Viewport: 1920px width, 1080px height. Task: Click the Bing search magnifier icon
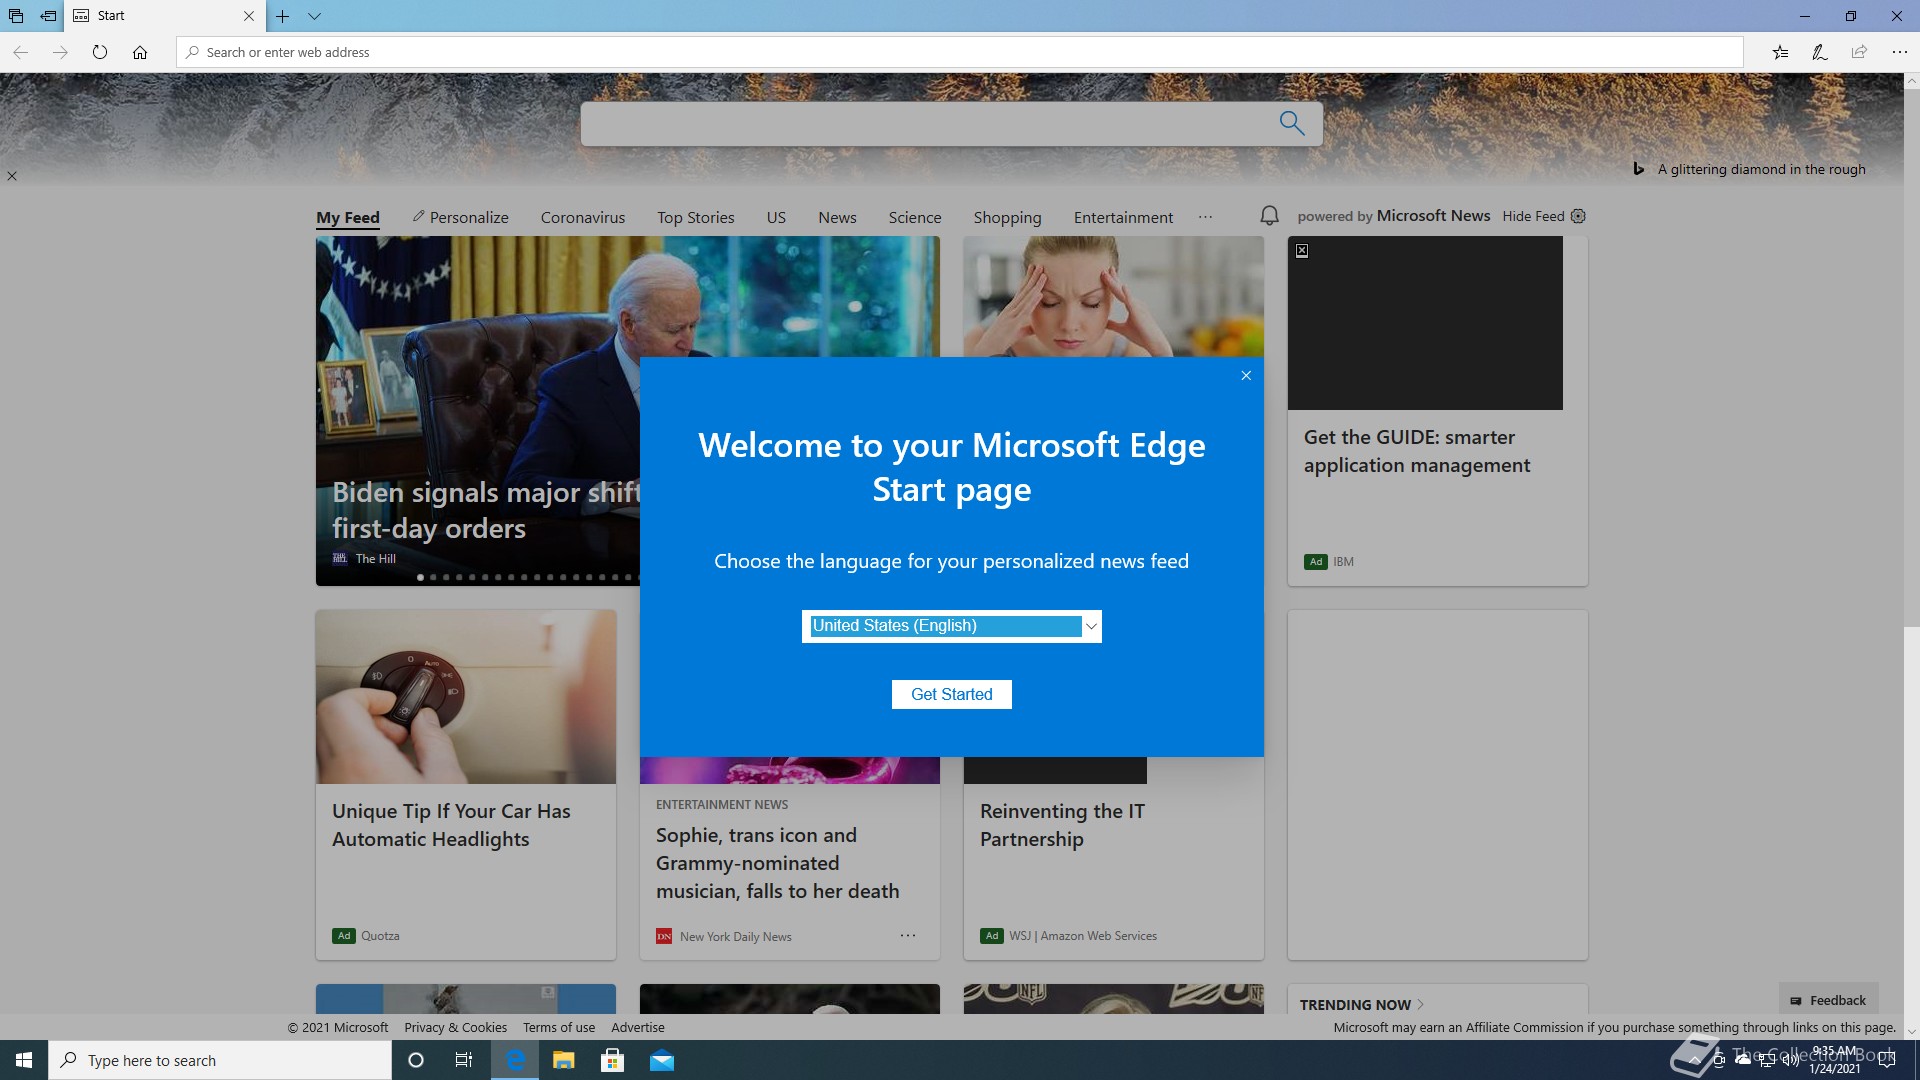pyautogui.click(x=1291, y=123)
